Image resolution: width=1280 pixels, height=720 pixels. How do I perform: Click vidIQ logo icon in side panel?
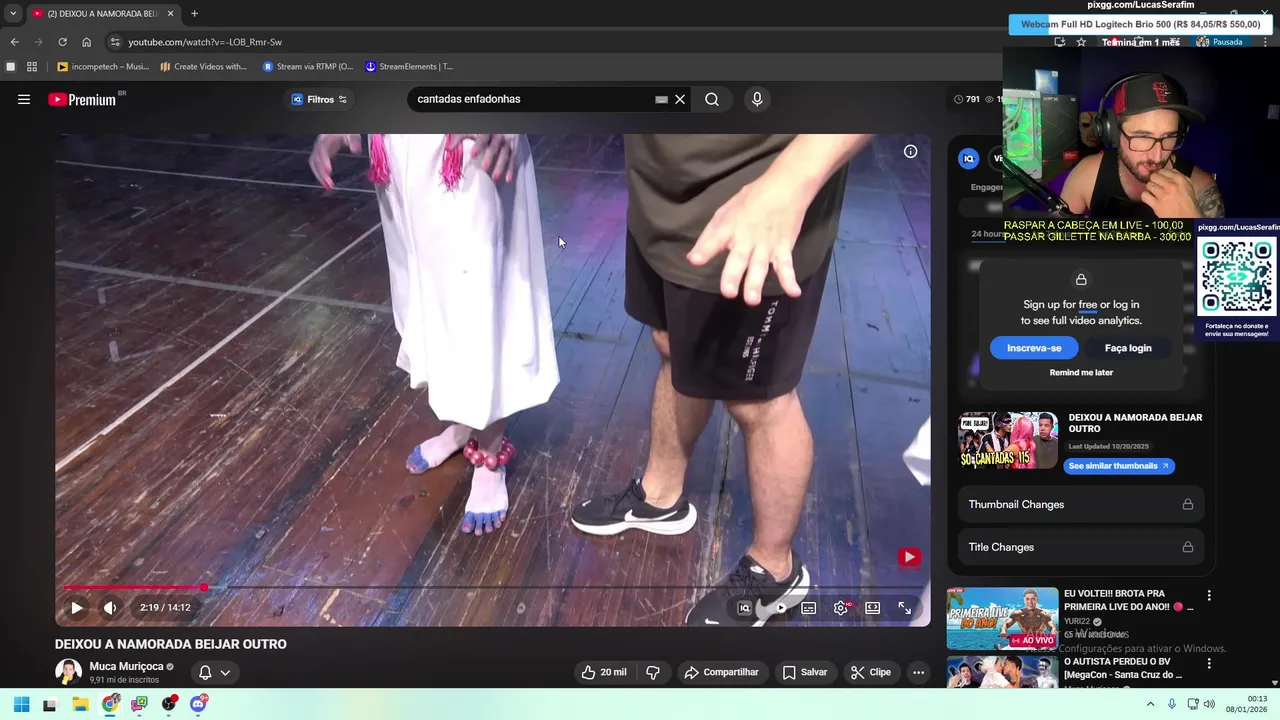pyautogui.click(x=968, y=158)
